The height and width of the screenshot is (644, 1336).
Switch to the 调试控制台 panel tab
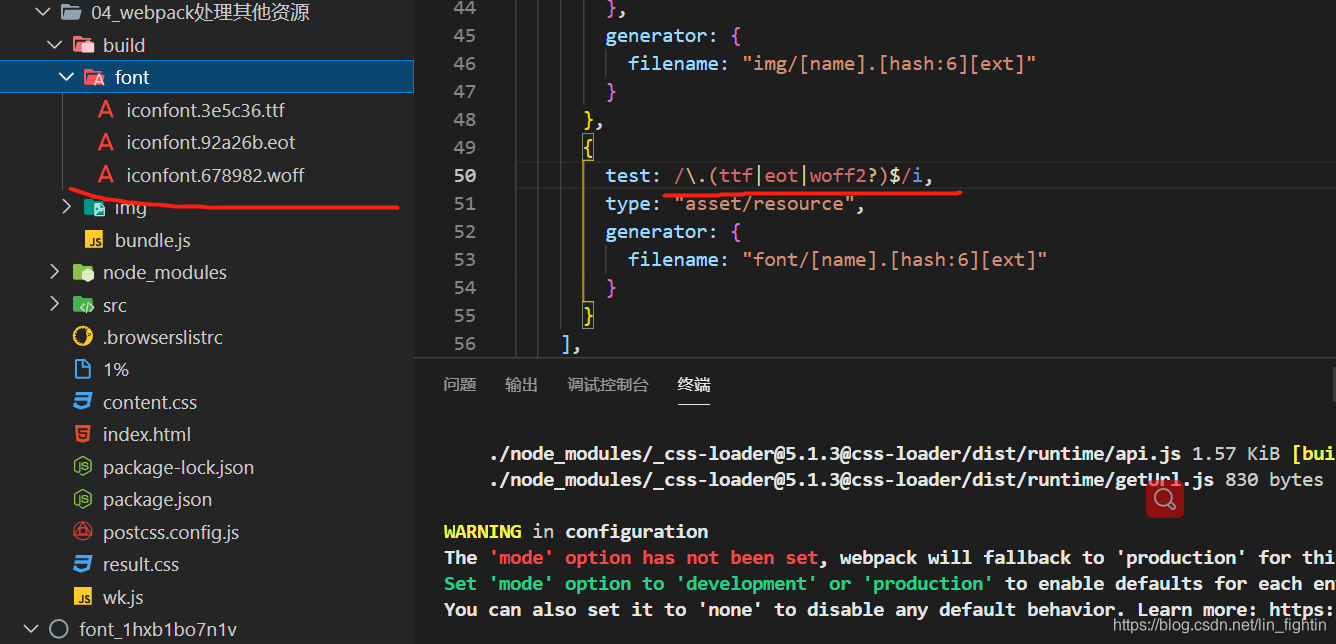[x=608, y=385]
